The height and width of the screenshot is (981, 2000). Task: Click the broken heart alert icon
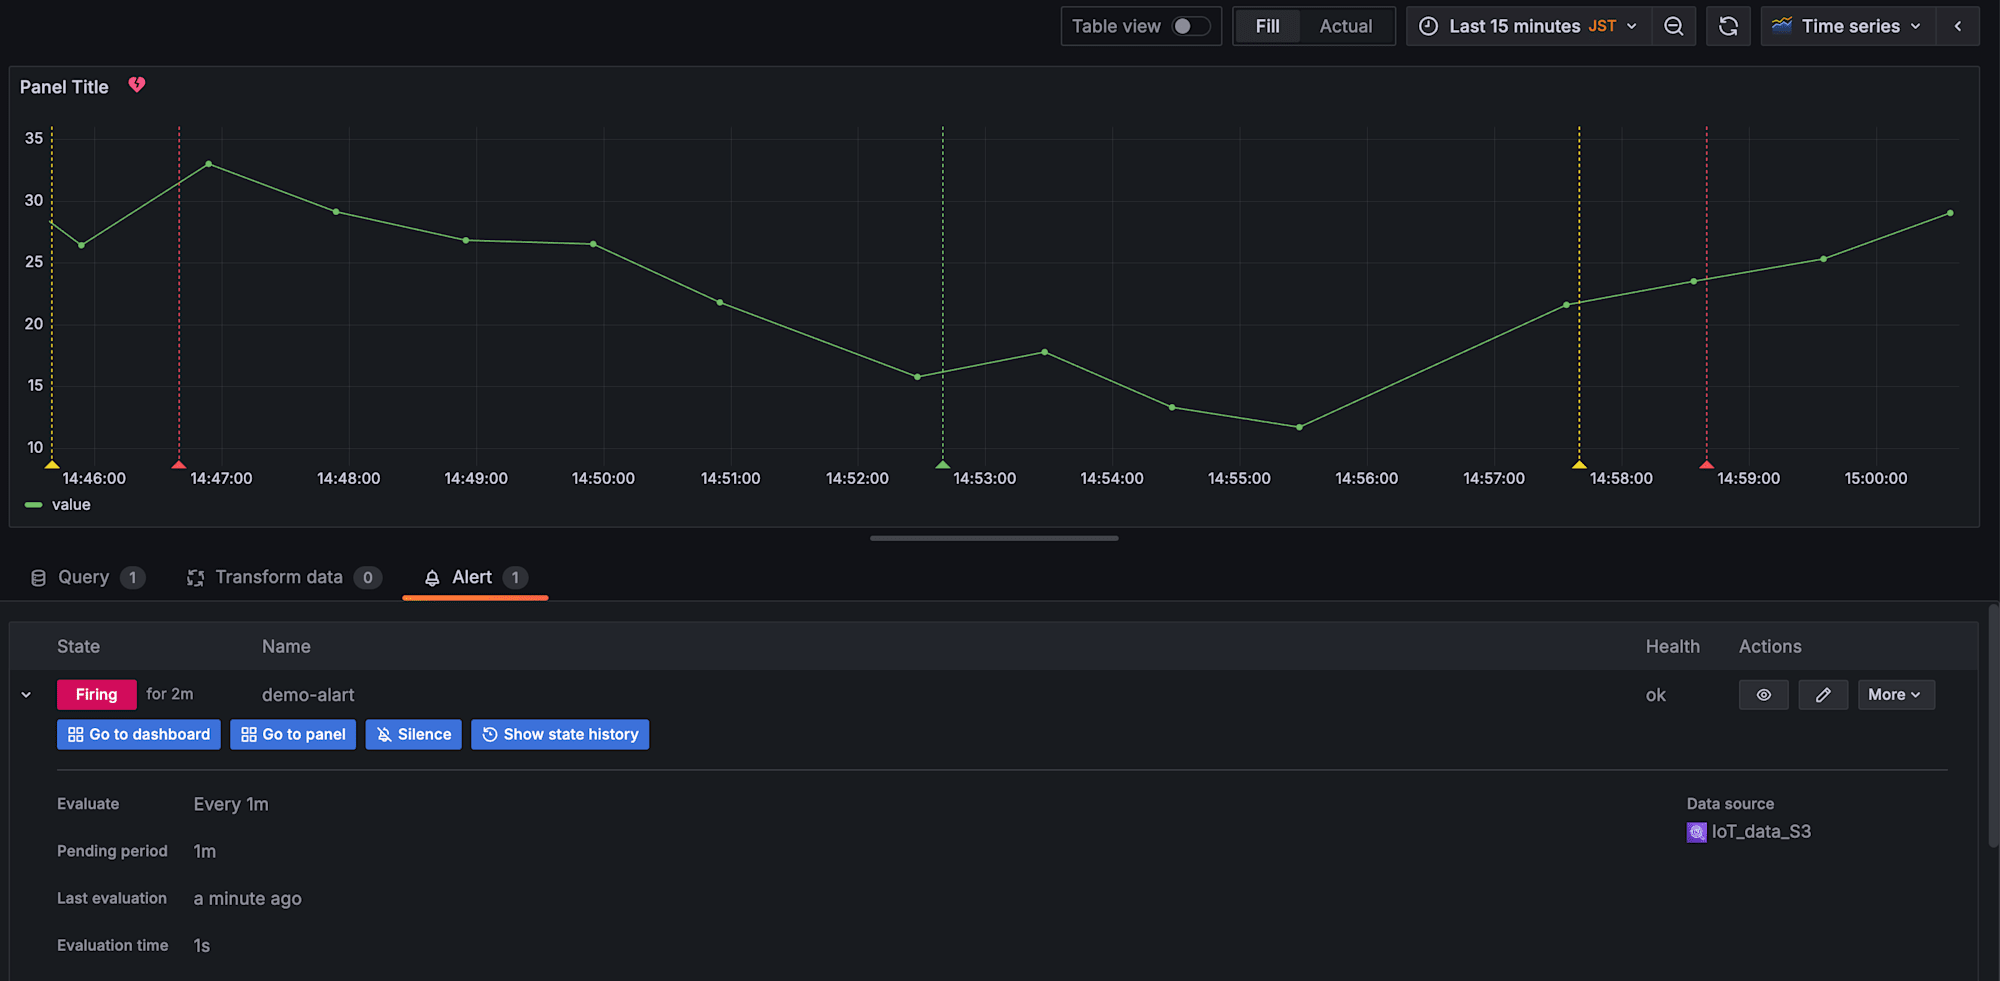[137, 85]
